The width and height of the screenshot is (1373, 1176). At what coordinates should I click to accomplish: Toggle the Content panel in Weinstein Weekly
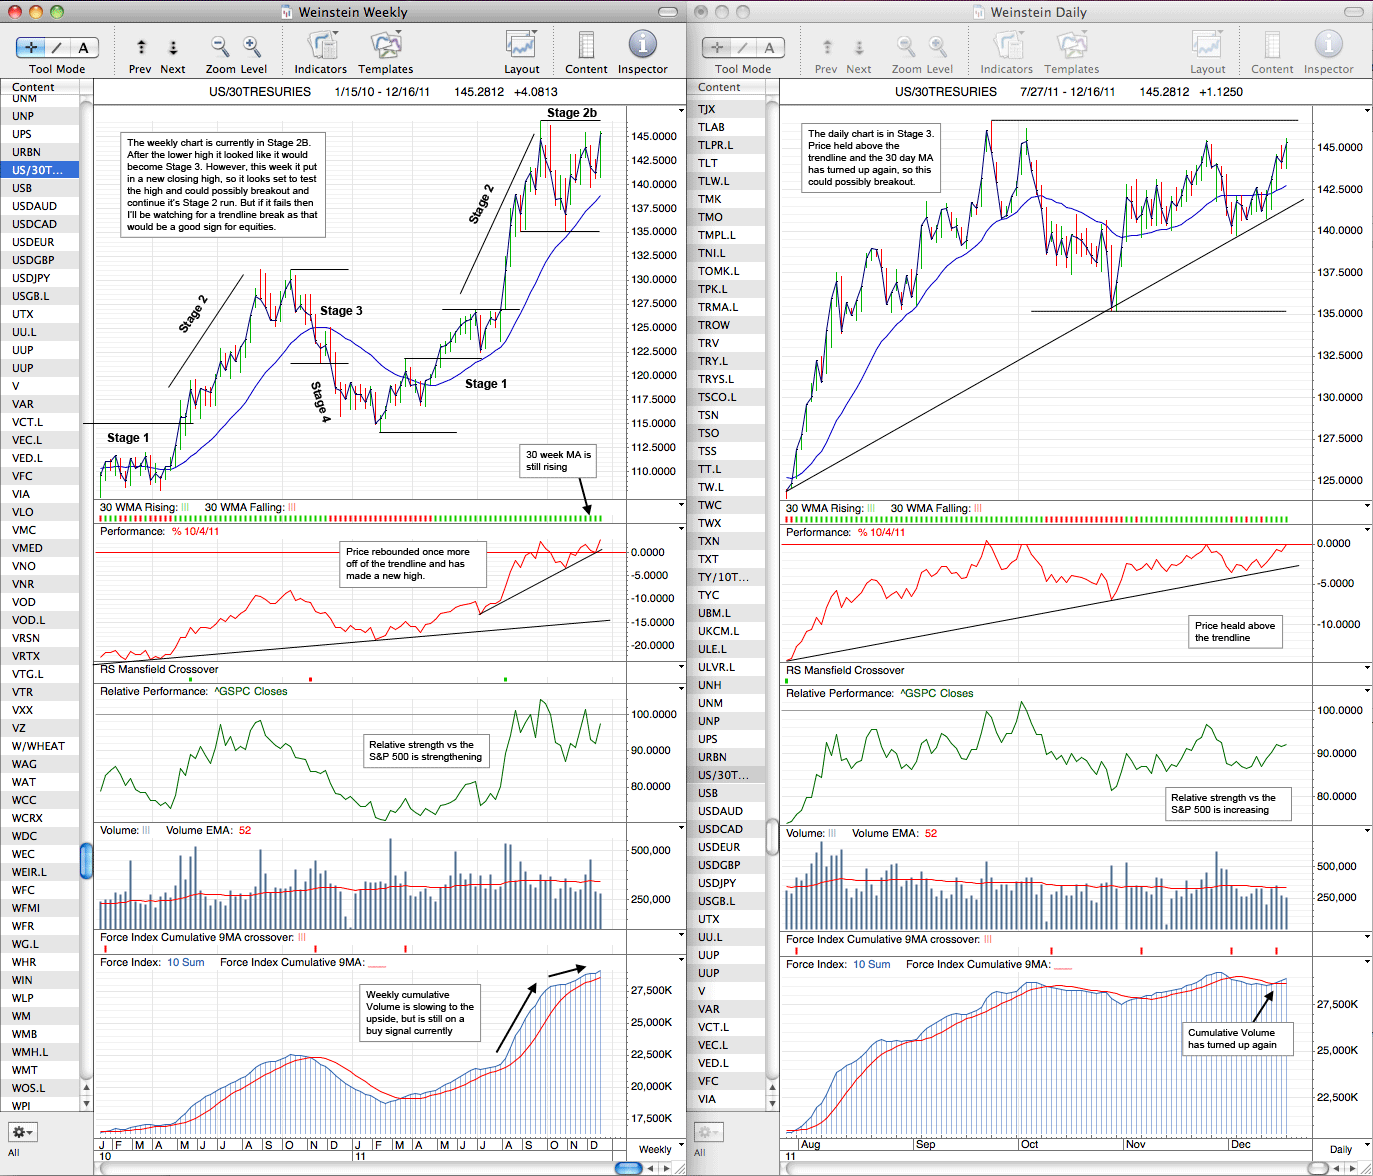[x=586, y=46]
